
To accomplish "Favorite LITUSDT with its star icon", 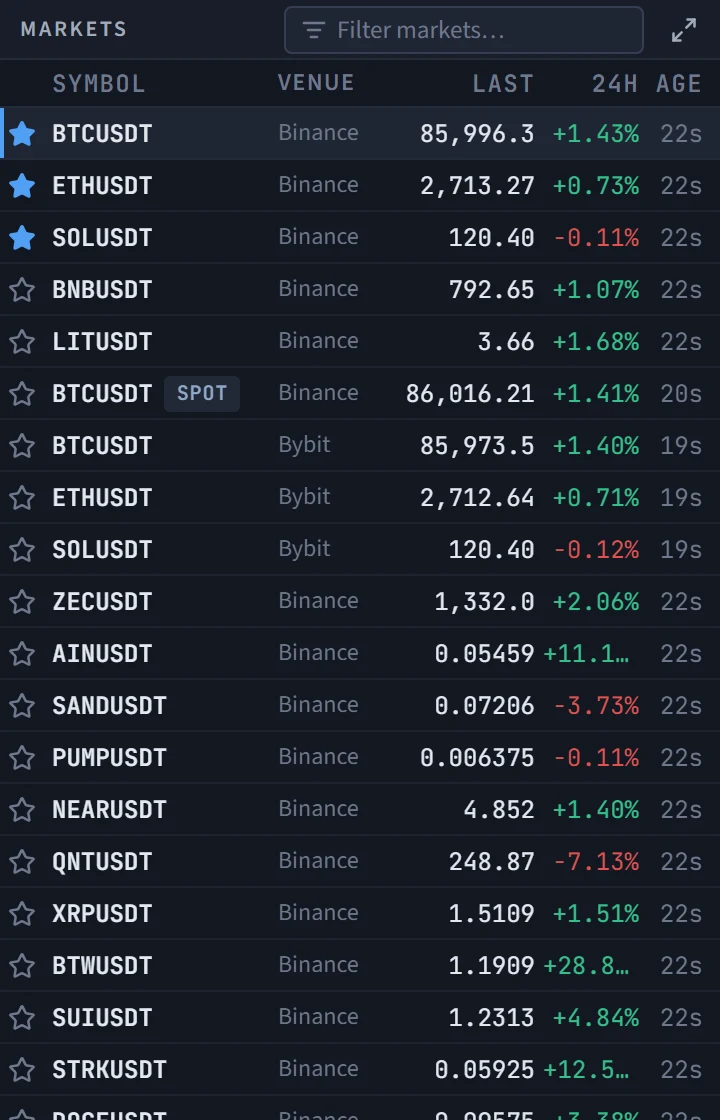I will (x=22, y=341).
